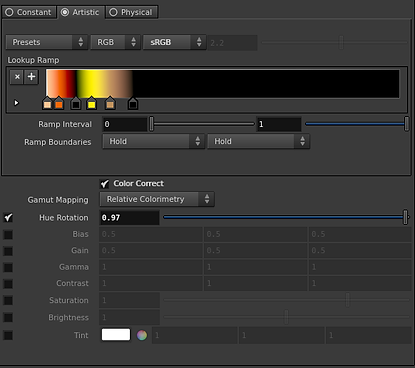Click the Gamut Mapping label
Screen dimensions: 415x368
pyautogui.click(x=58, y=200)
